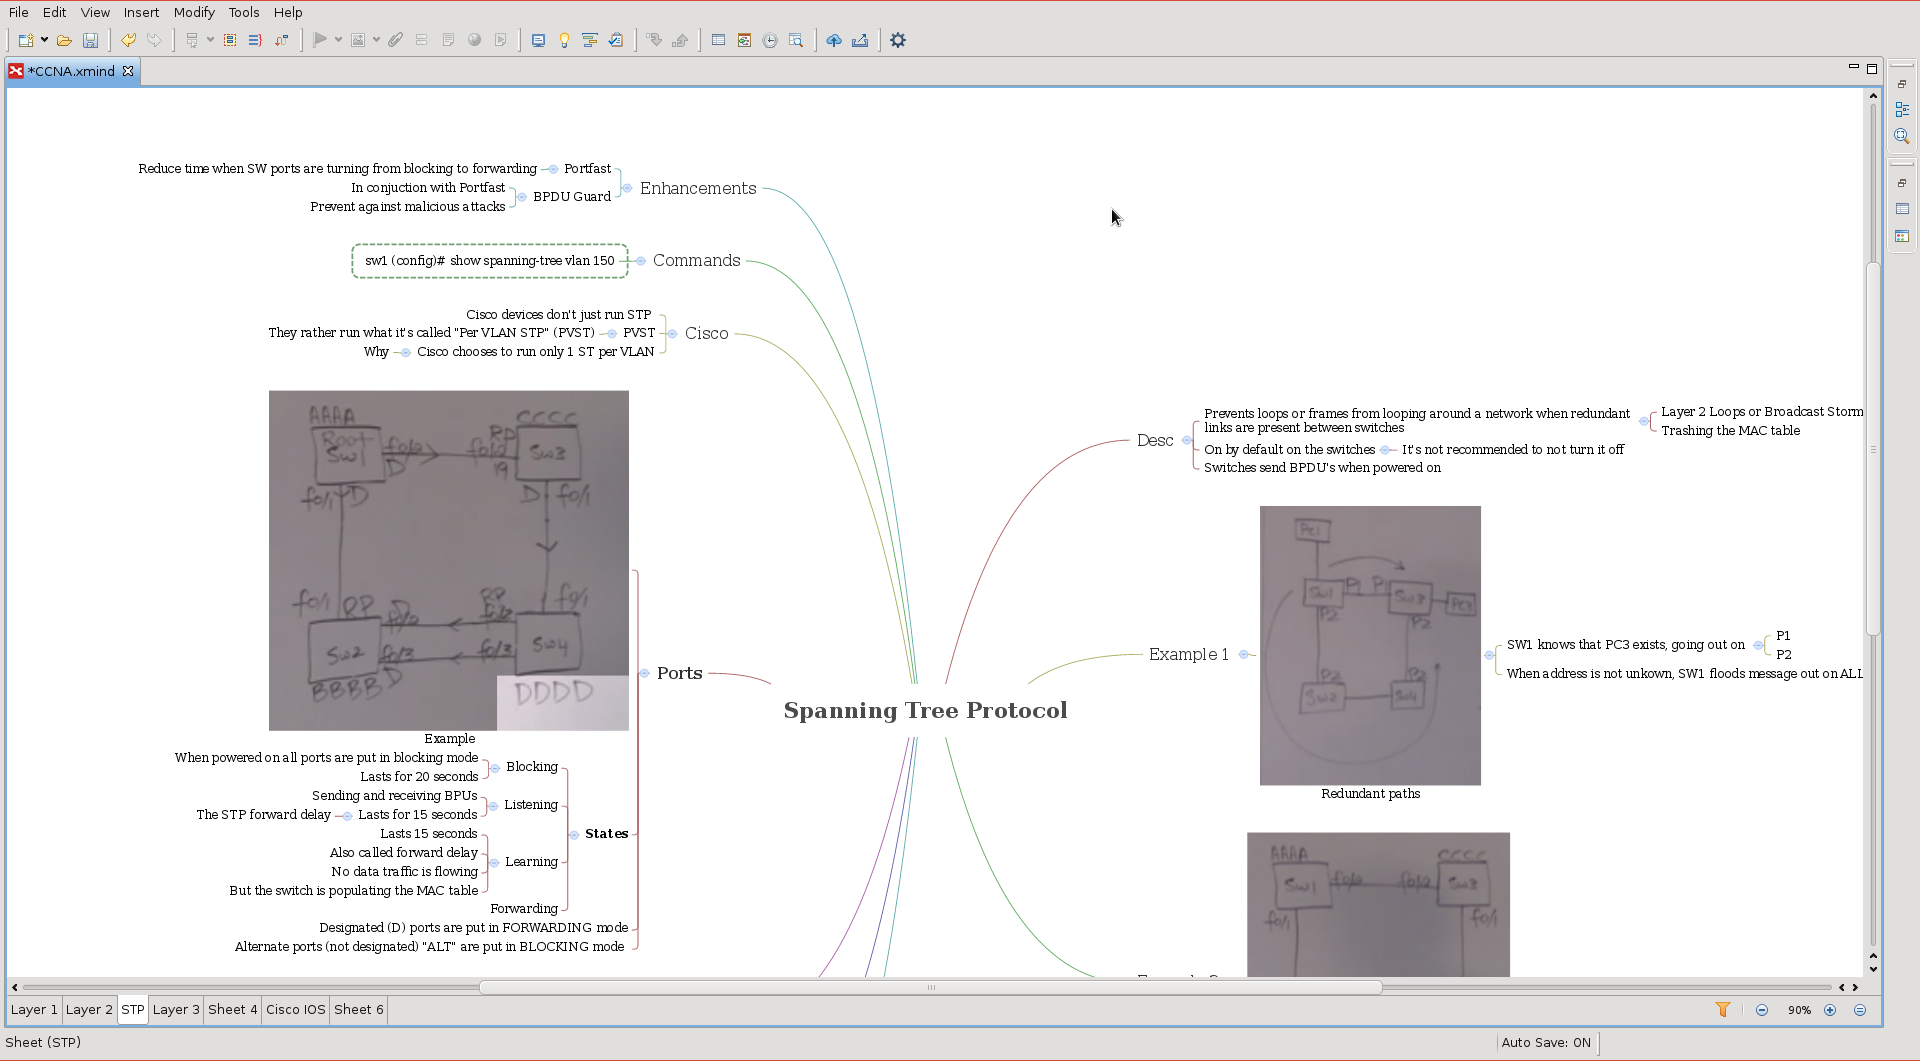The width and height of the screenshot is (1920, 1061).
Task: Open the insert image dropdown arrow
Action: point(376,40)
